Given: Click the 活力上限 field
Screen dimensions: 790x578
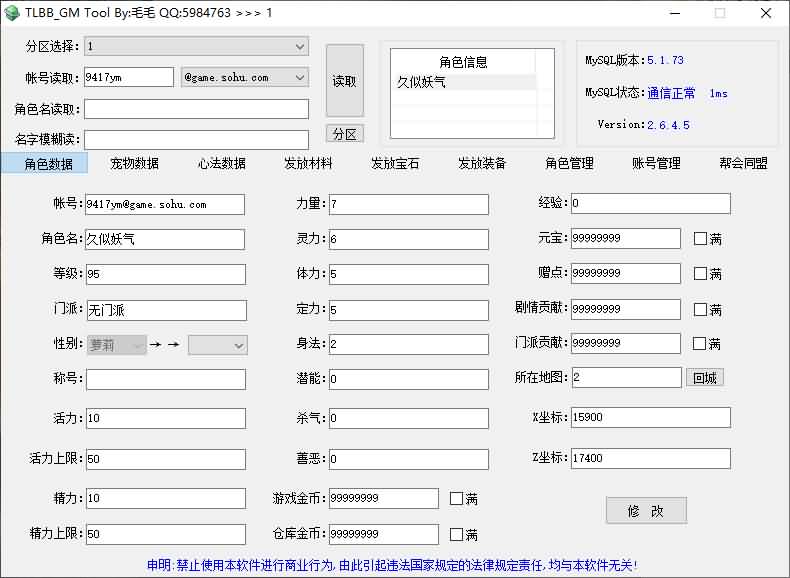Looking at the screenshot, I should pos(166,459).
